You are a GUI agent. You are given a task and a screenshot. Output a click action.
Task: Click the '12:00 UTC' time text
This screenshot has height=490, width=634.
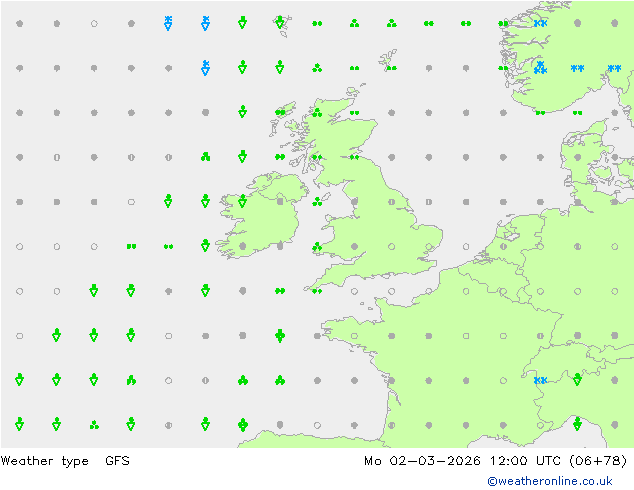tap(525, 461)
